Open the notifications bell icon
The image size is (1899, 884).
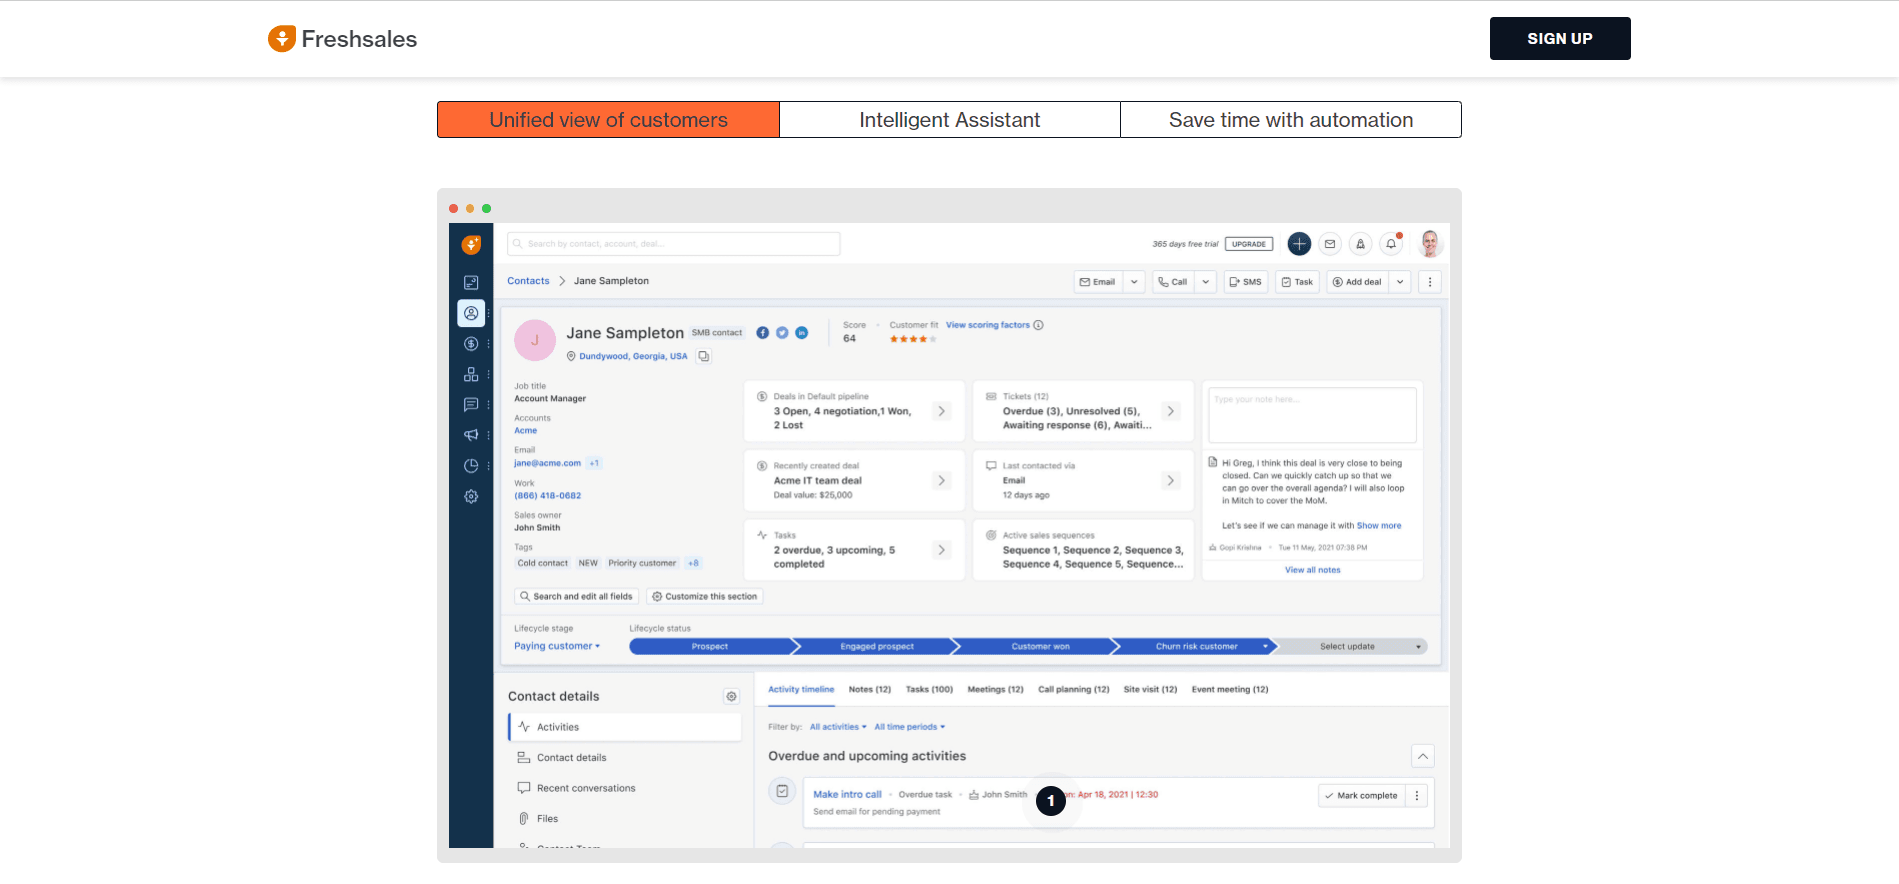tap(1391, 244)
